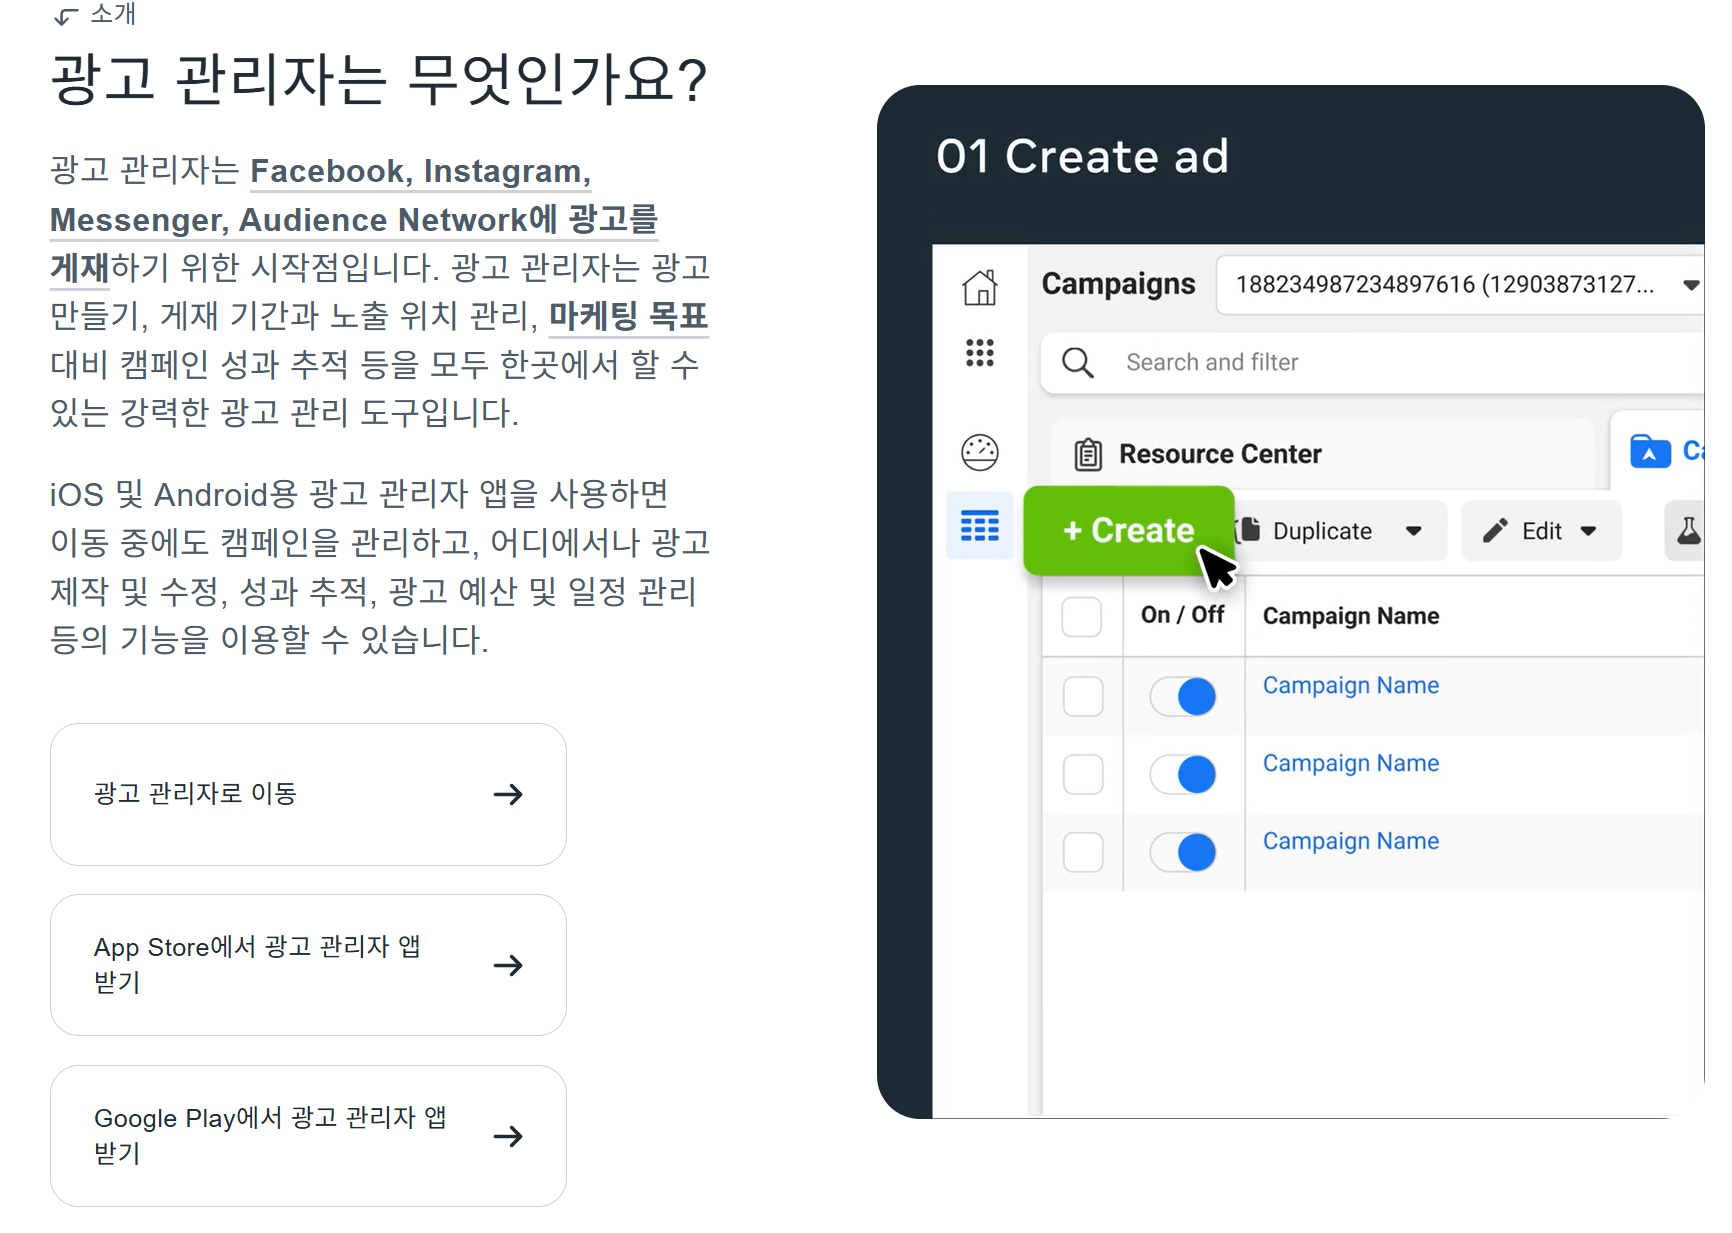Open 광고 관리자로 이동 link card
The image size is (1732, 1233).
point(308,794)
